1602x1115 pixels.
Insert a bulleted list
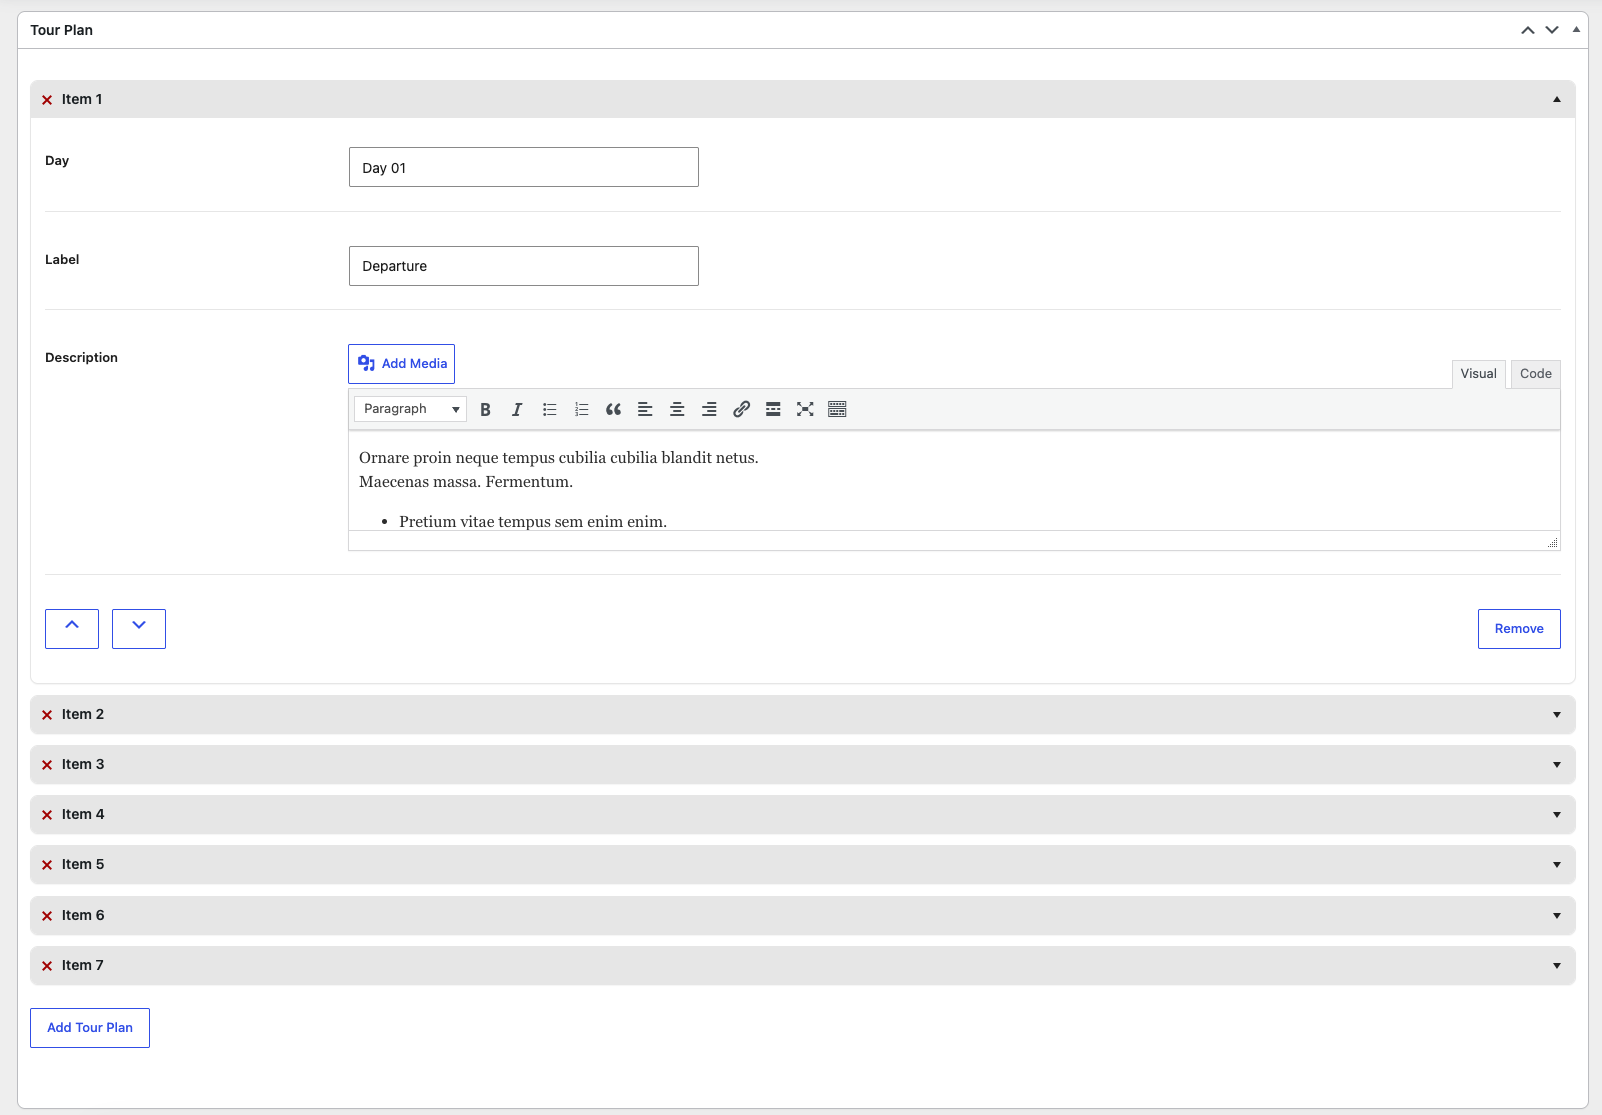(549, 409)
